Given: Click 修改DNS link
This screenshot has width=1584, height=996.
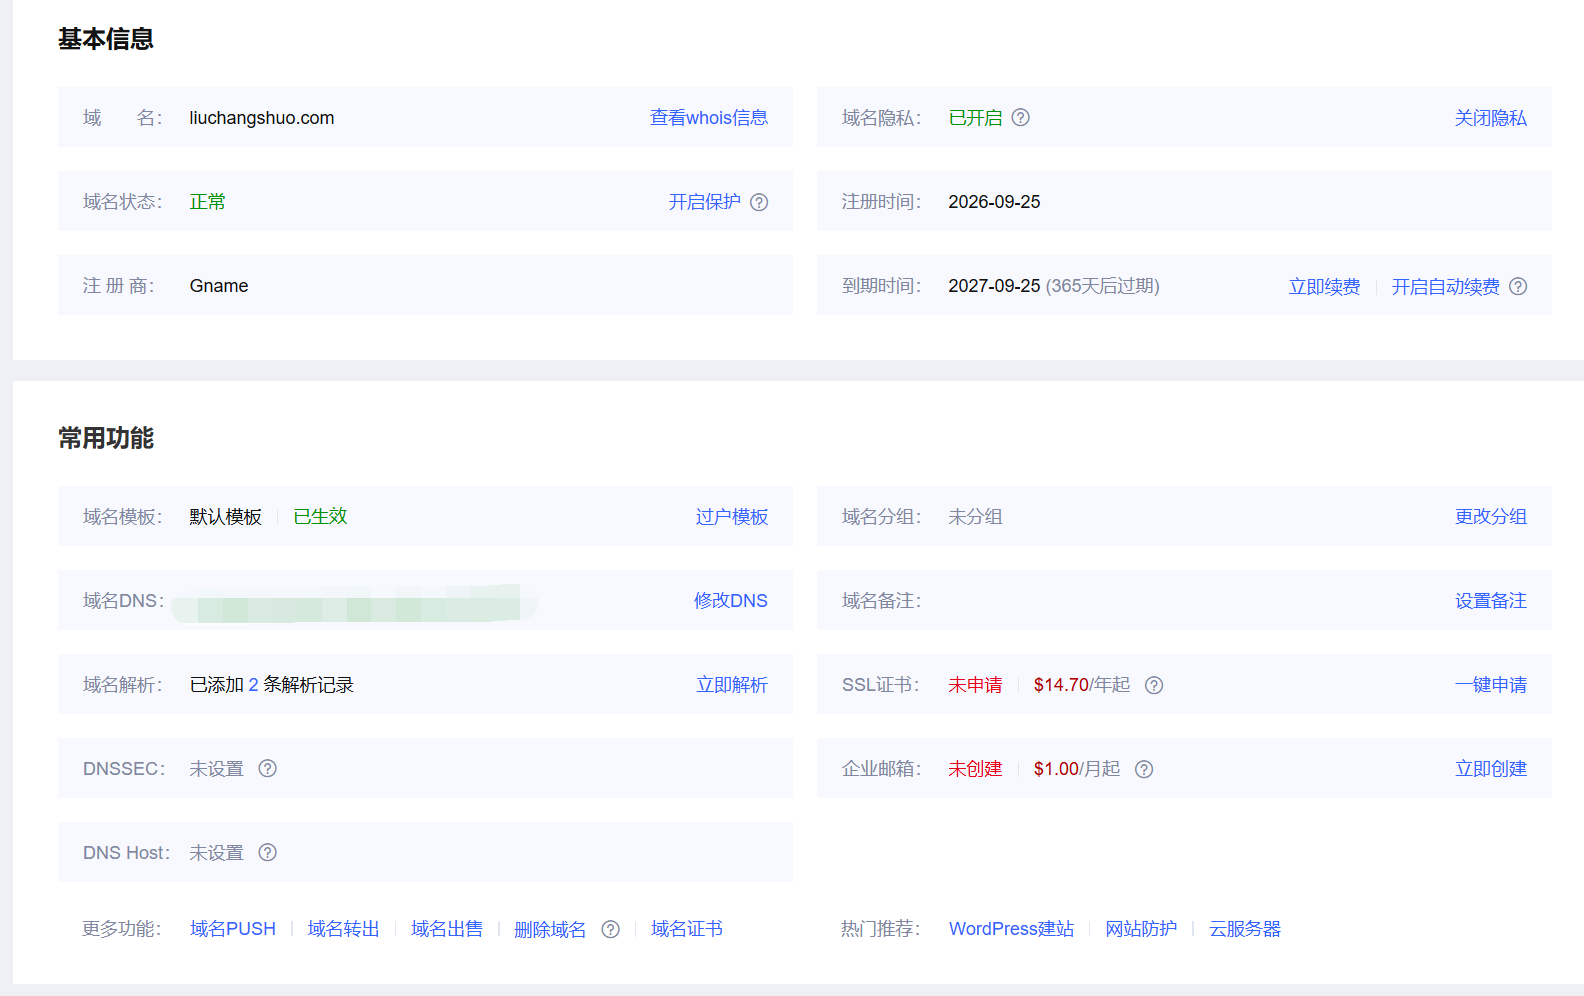Looking at the screenshot, I should pos(731,600).
